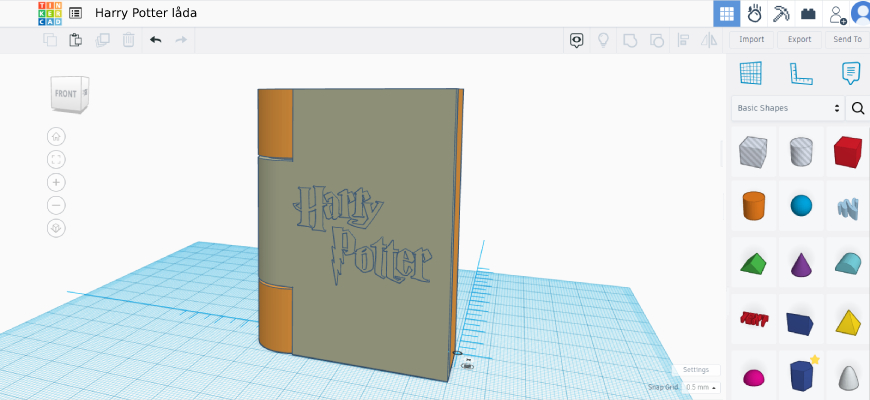Click the Send To button
Viewport: 870px width, 400px height.
click(847, 39)
